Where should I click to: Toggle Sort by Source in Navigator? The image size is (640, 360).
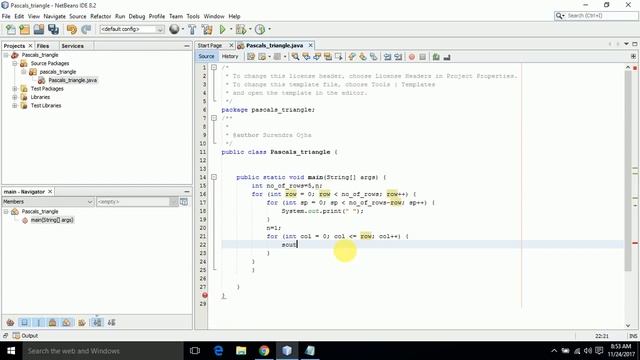(x=111, y=322)
